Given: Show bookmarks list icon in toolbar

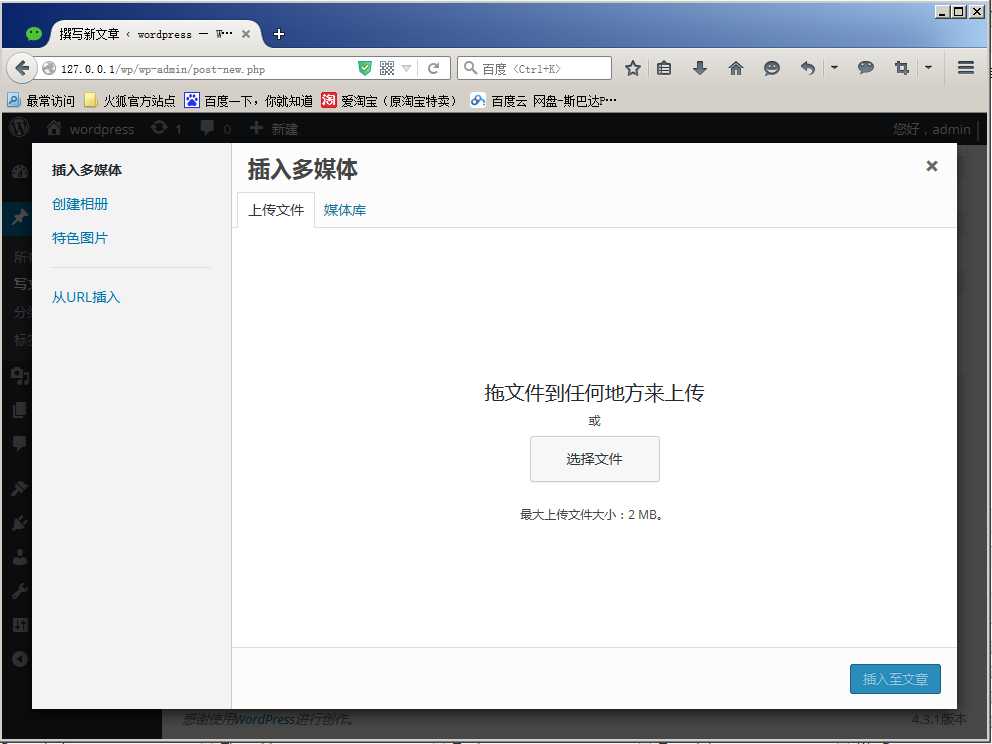Looking at the screenshot, I should pyautogui.click(x=664, y=68).
